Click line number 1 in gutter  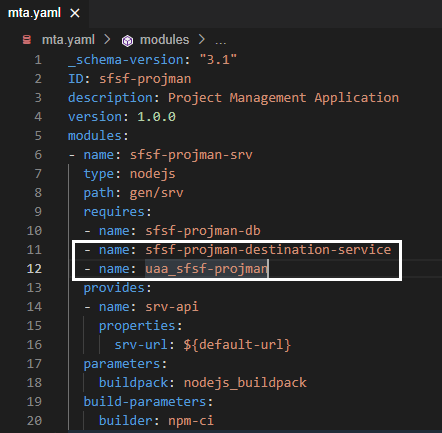click(x=38, y=60)
